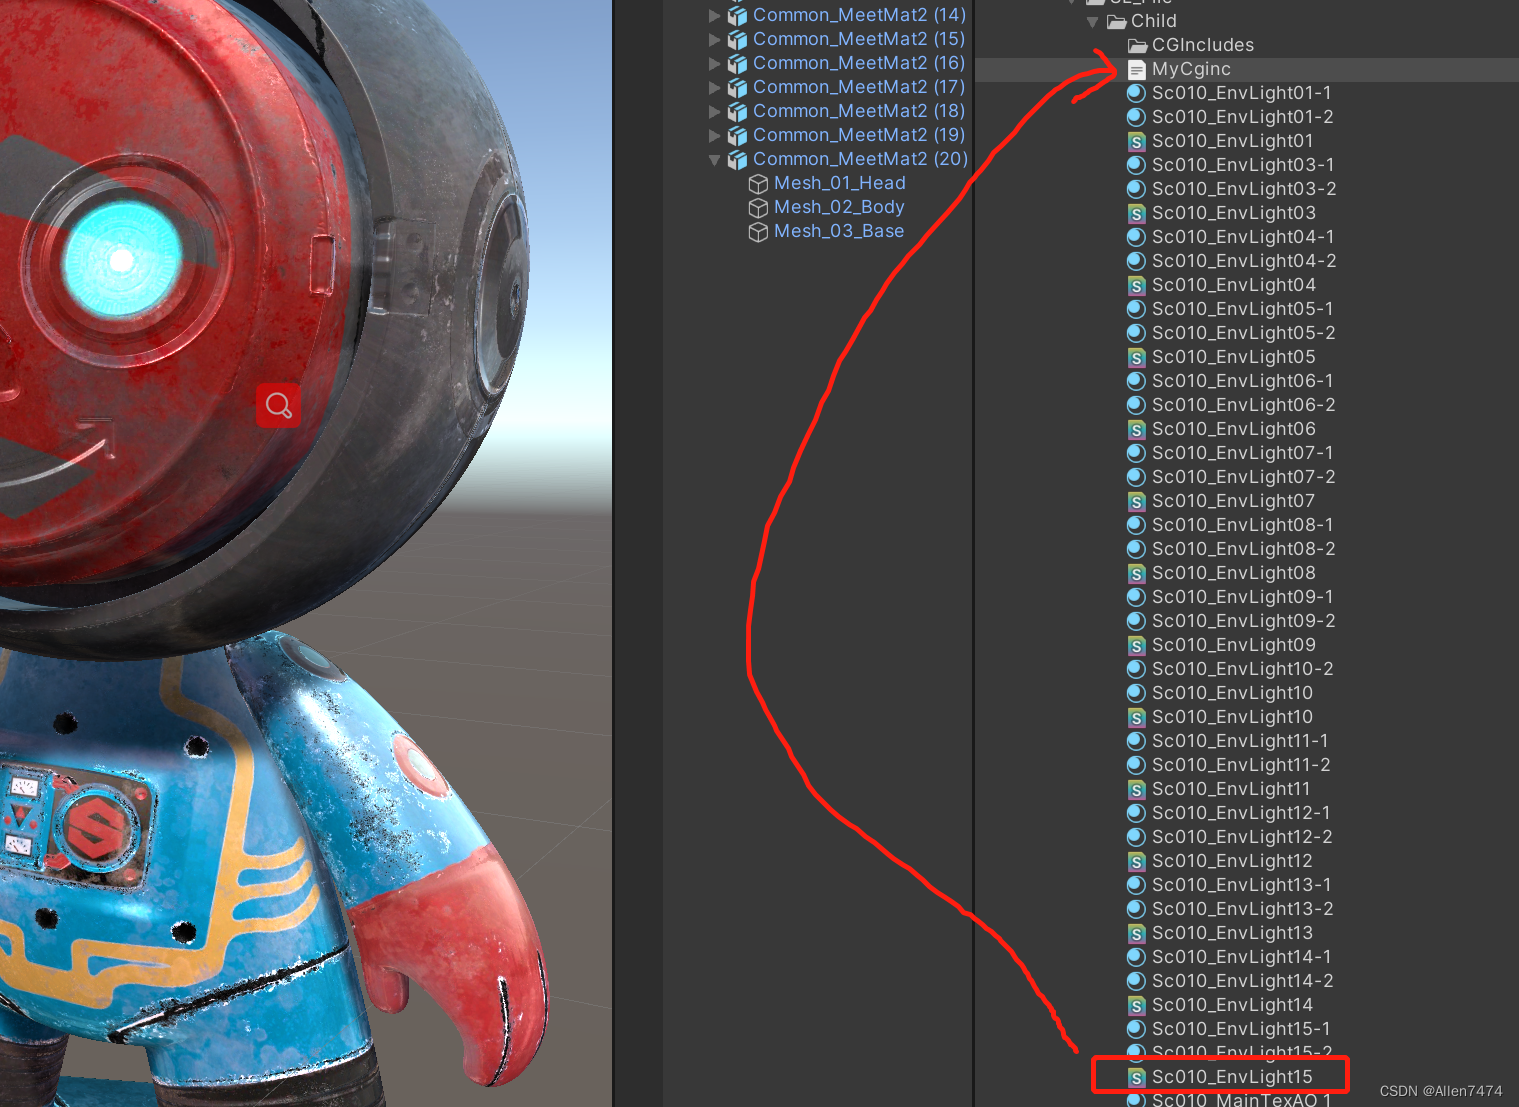Image resolution: width=1519 pixels, height=1107 pixels.
Task: Select the MyCginc file
Action: click(1191, 69)
